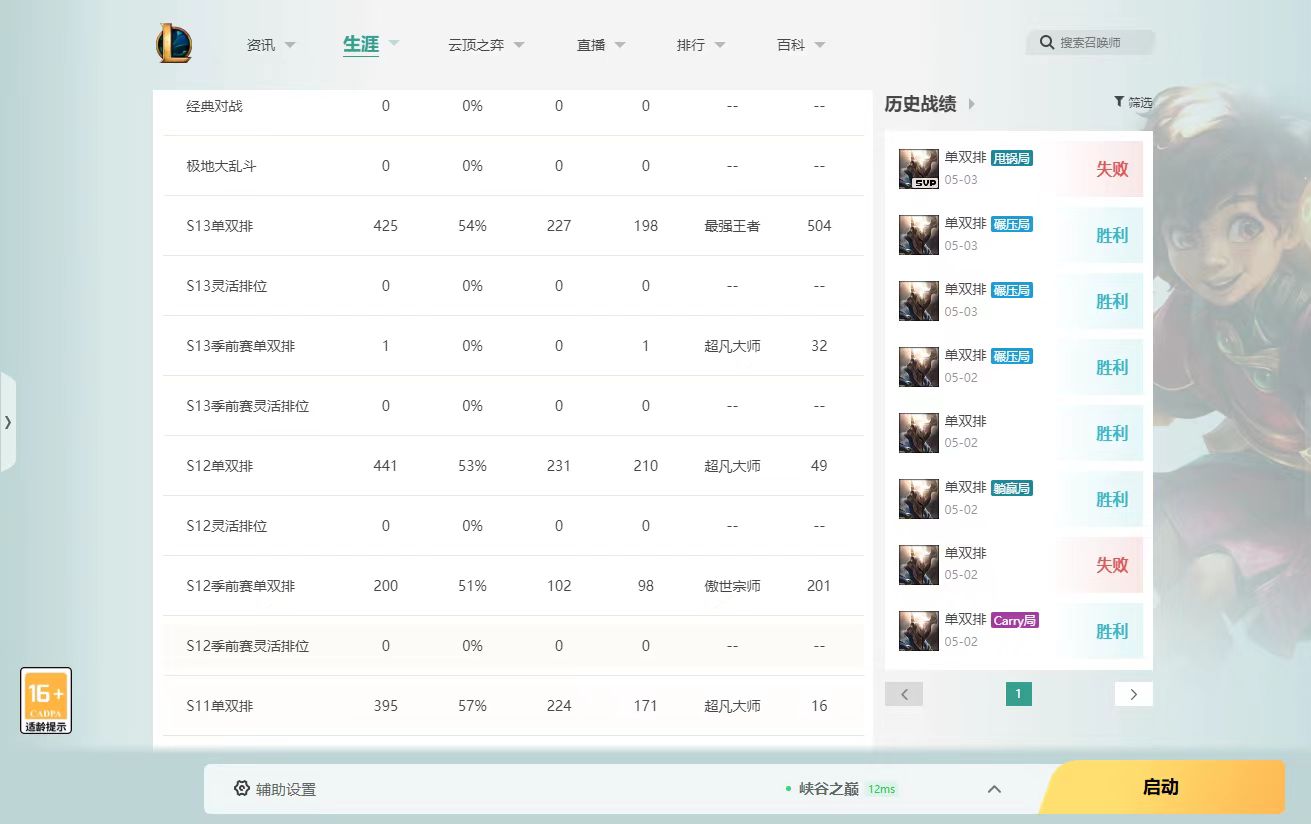Click the S13灵活排位 row label

click(227, 286)
